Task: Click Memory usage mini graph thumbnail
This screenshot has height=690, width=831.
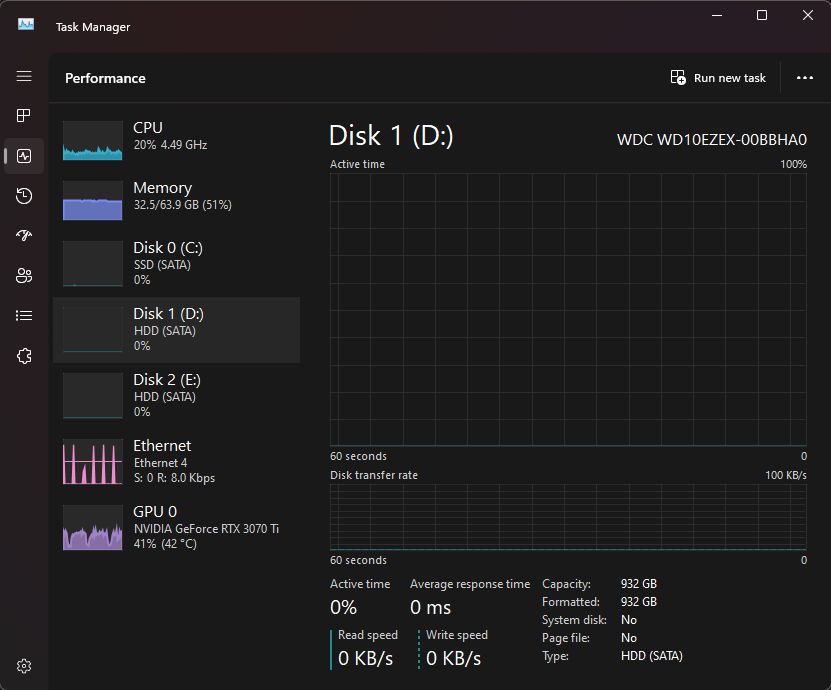Action: [93, 200]
